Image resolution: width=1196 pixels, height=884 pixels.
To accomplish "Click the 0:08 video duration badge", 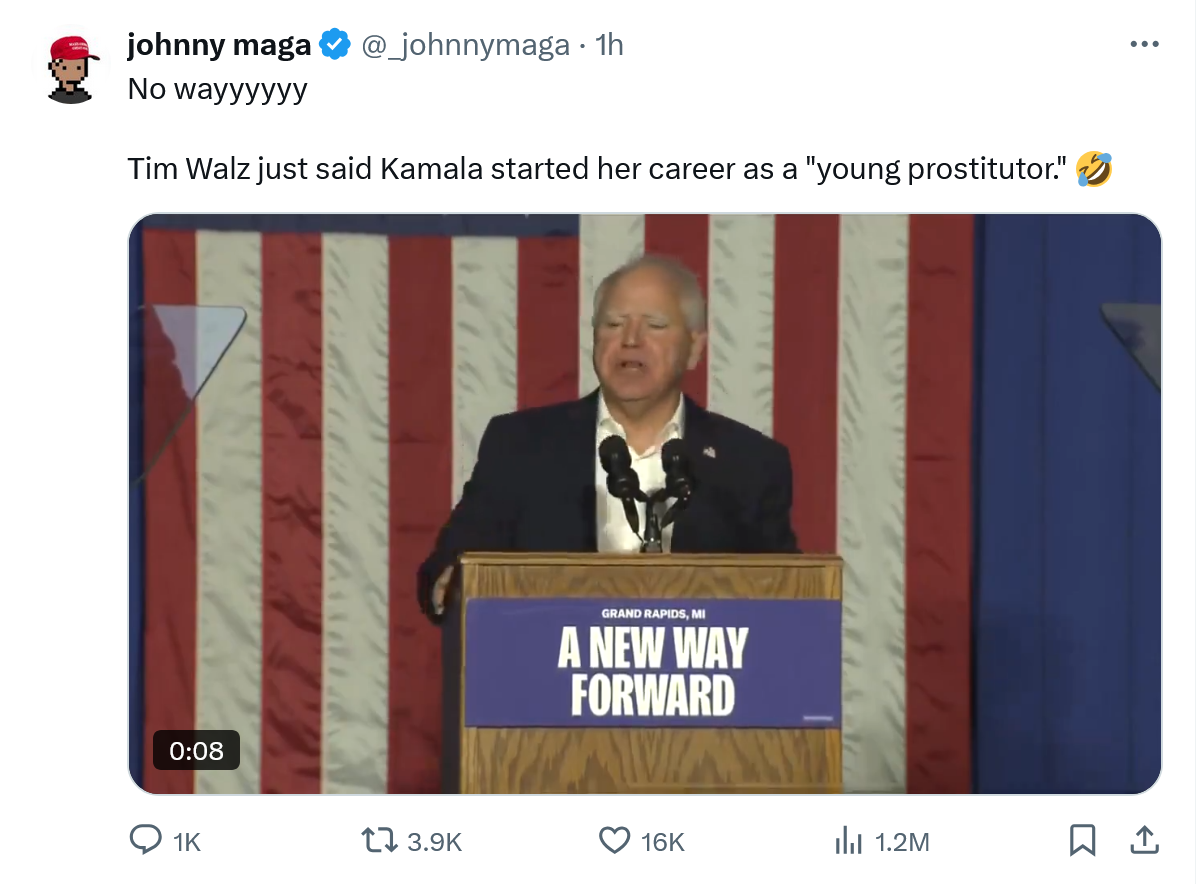I will pyautogui.click(x=196, y=750).
